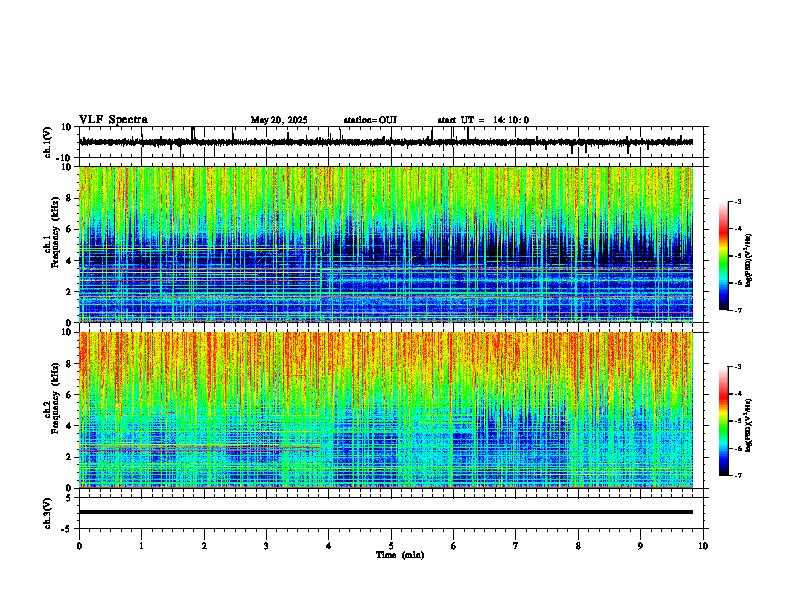Click the ch.2 spectrogram "4" kHz tick label
The width and height of the screenshot is (792, 612).
tap(70, 426)
